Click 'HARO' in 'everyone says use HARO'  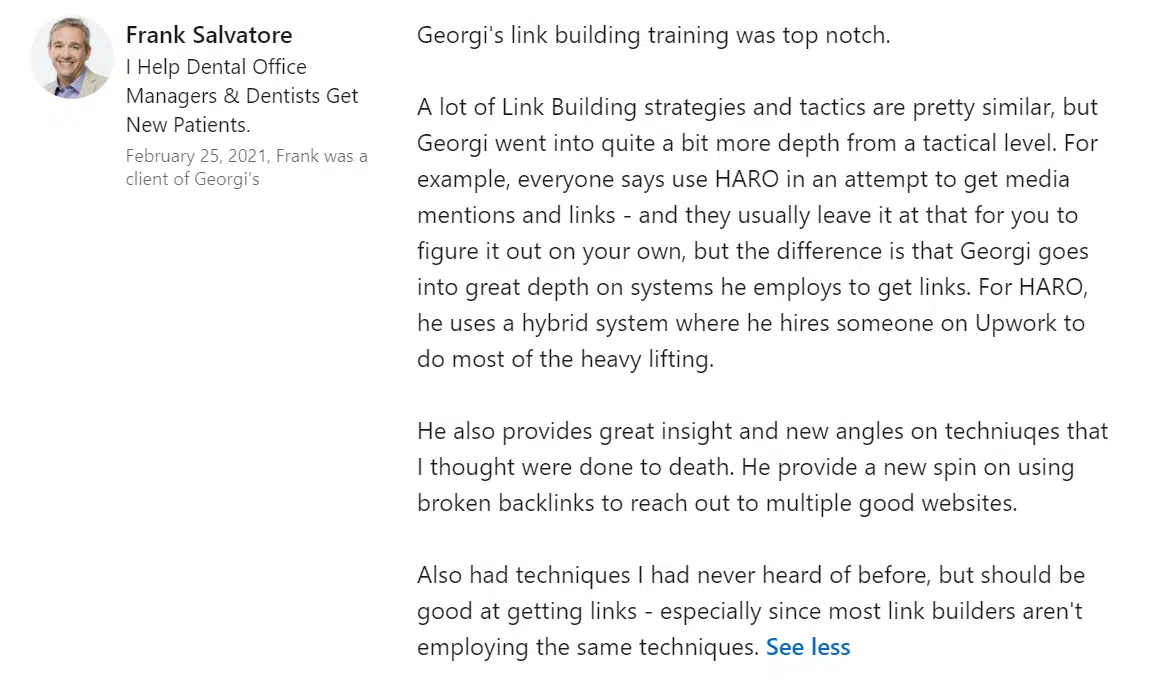click(x=746, y=179)
